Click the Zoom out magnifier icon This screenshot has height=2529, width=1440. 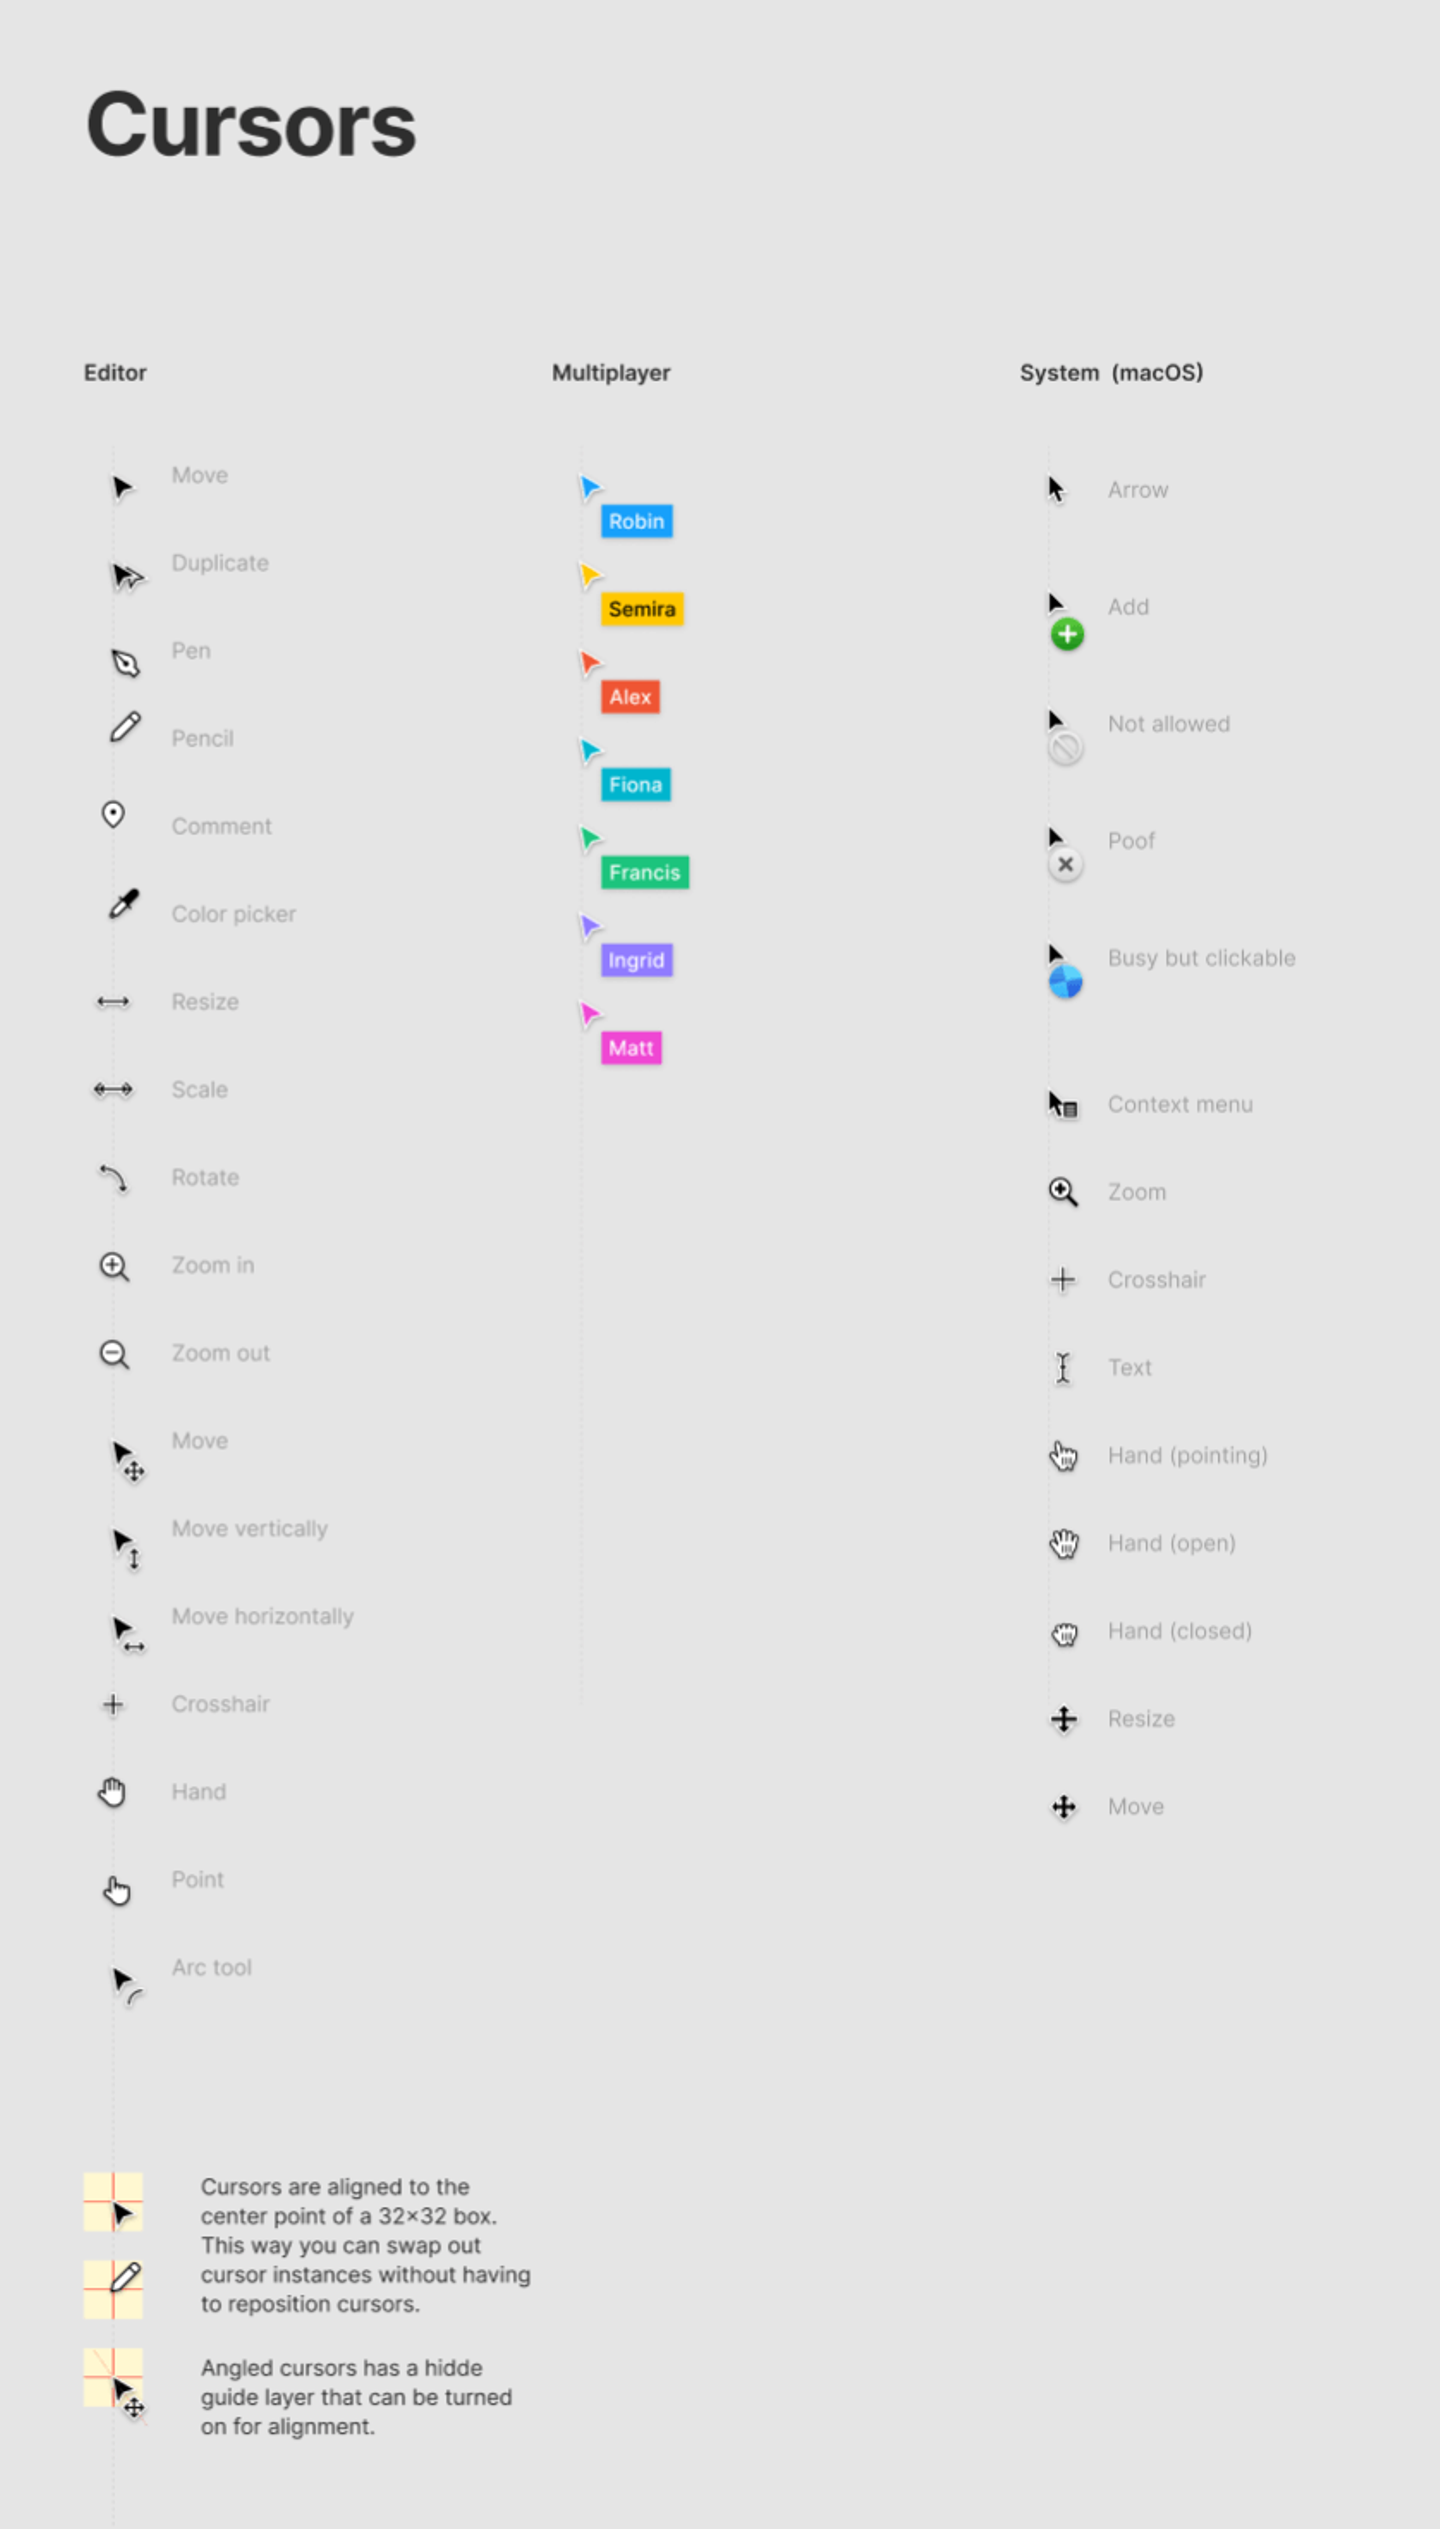point(114,1355)
